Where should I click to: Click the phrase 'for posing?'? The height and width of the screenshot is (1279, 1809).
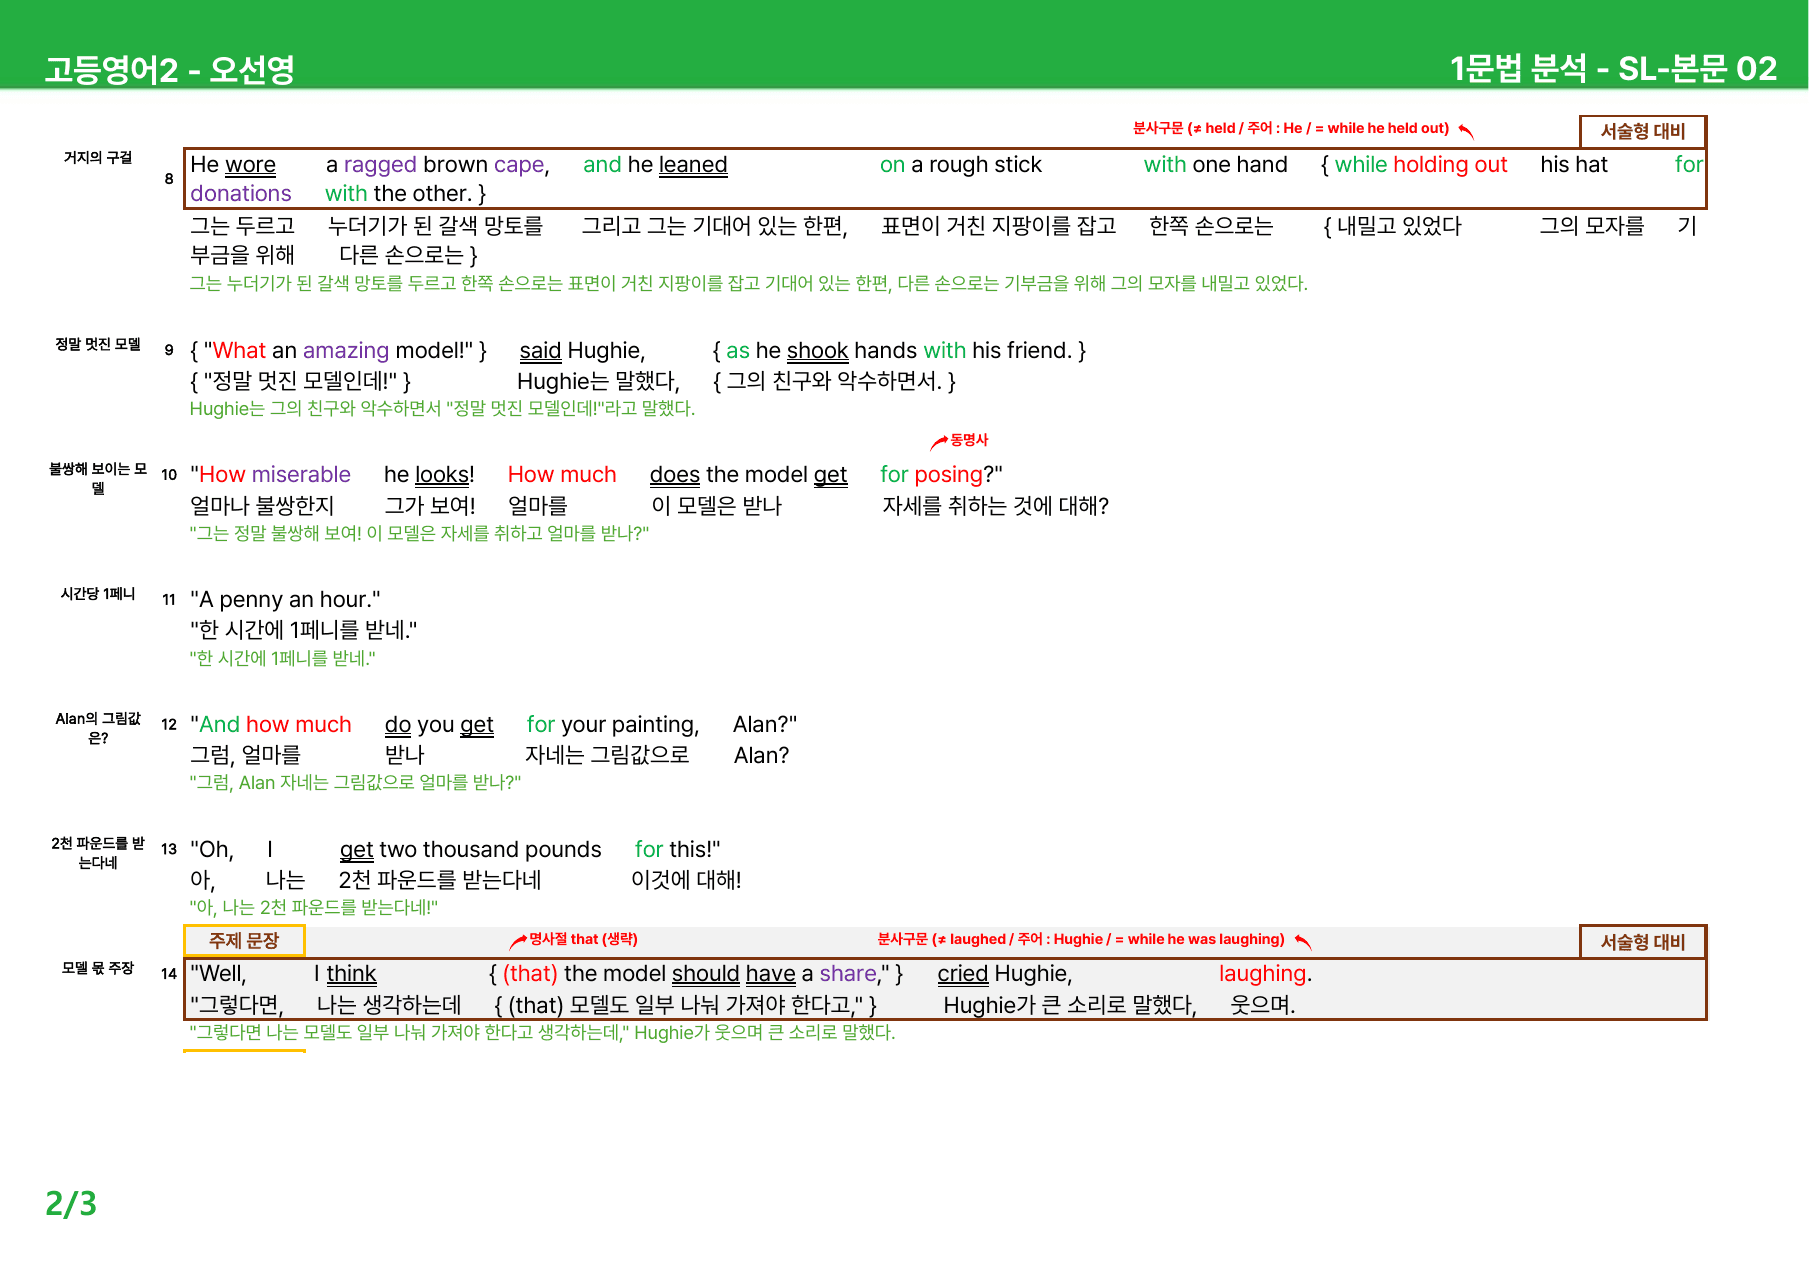941,475
